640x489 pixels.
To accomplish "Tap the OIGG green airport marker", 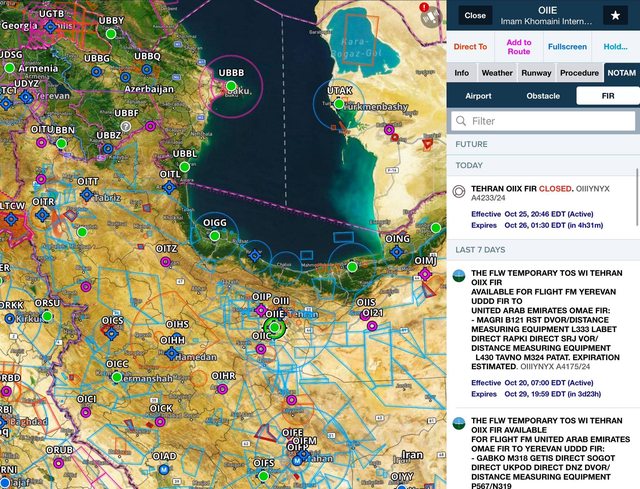I will (214, 236).
